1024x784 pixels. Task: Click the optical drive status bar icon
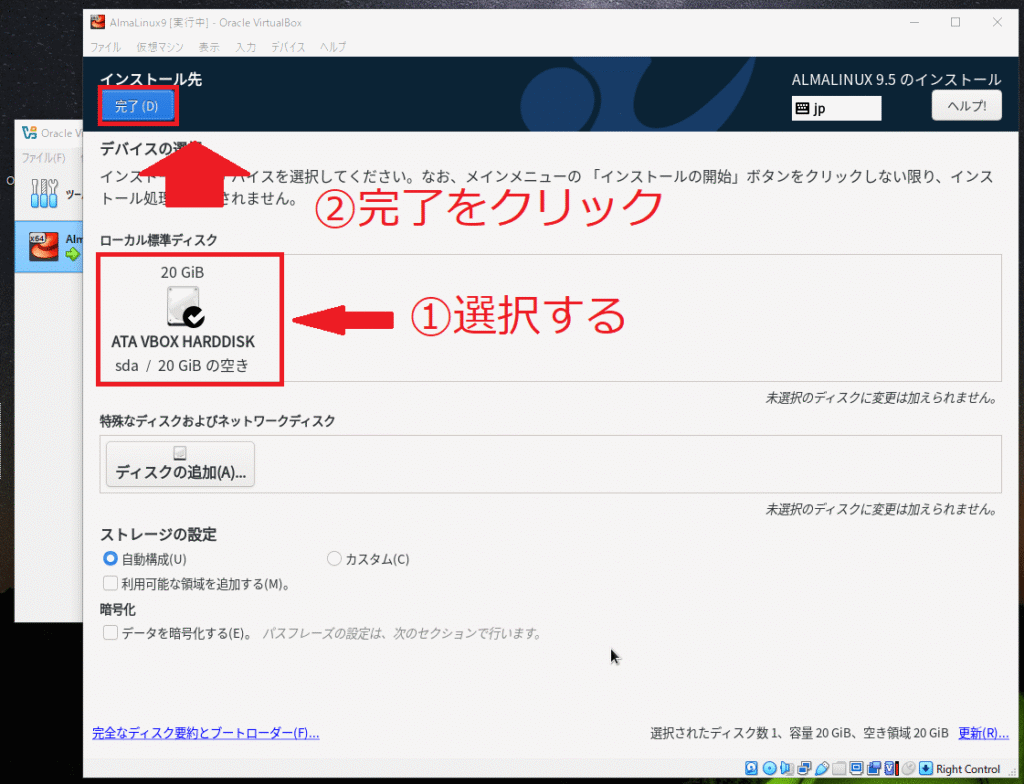point(769,768)
